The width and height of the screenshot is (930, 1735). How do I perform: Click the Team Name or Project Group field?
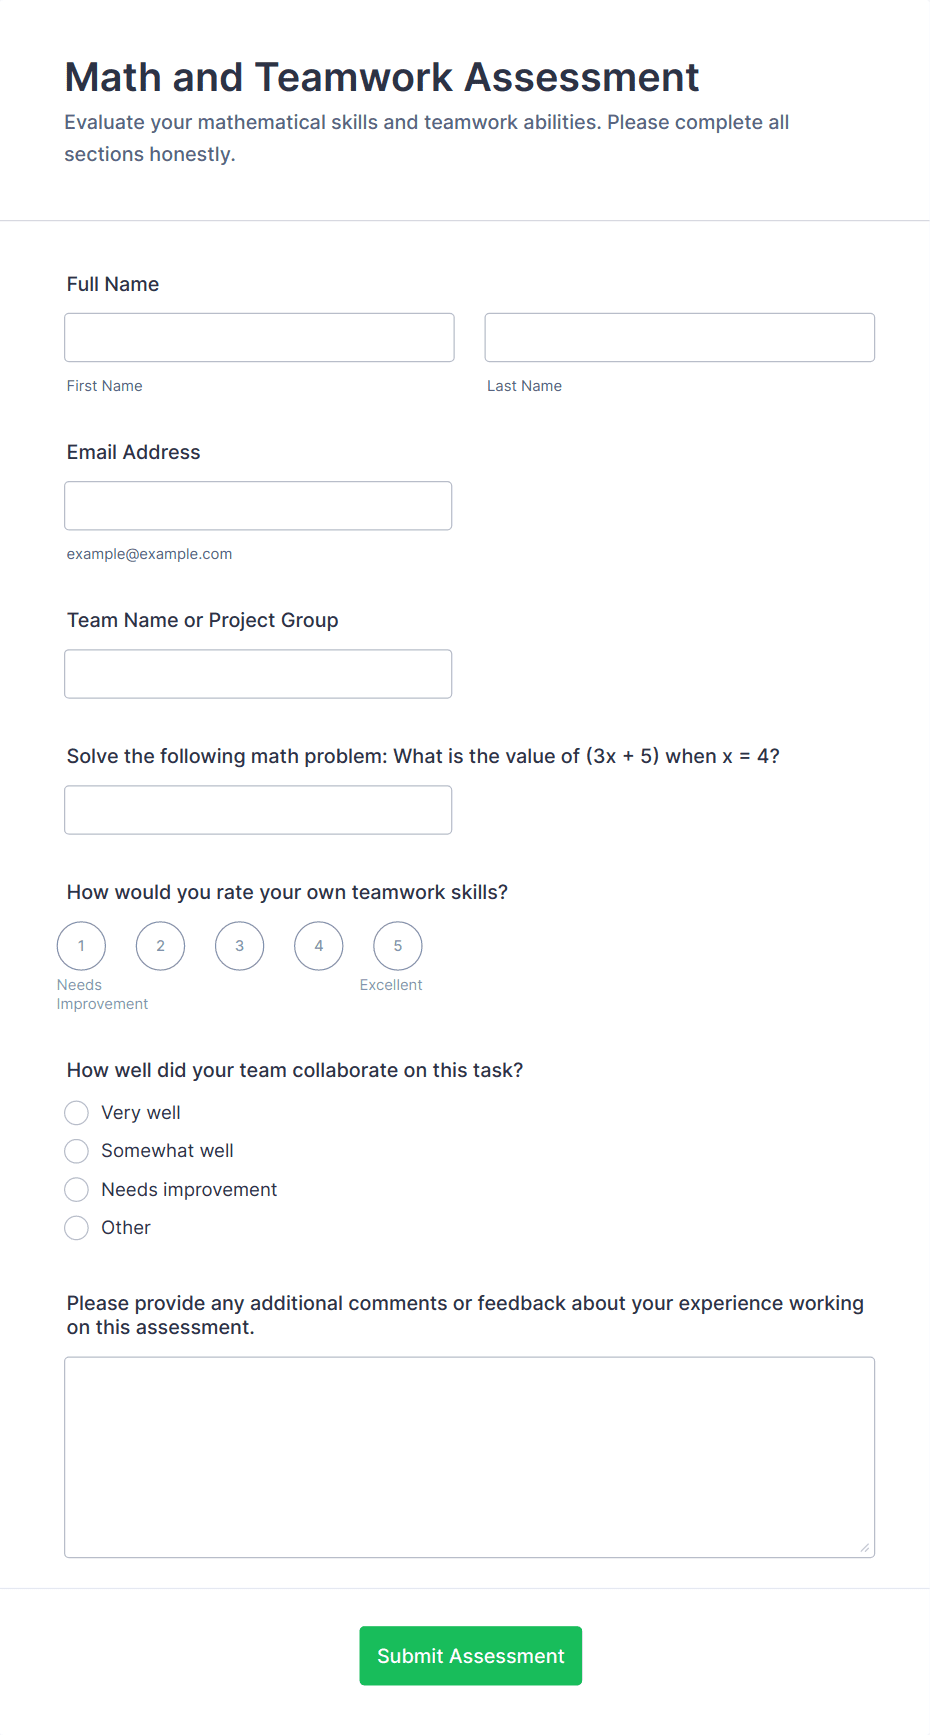click(258, 673)
